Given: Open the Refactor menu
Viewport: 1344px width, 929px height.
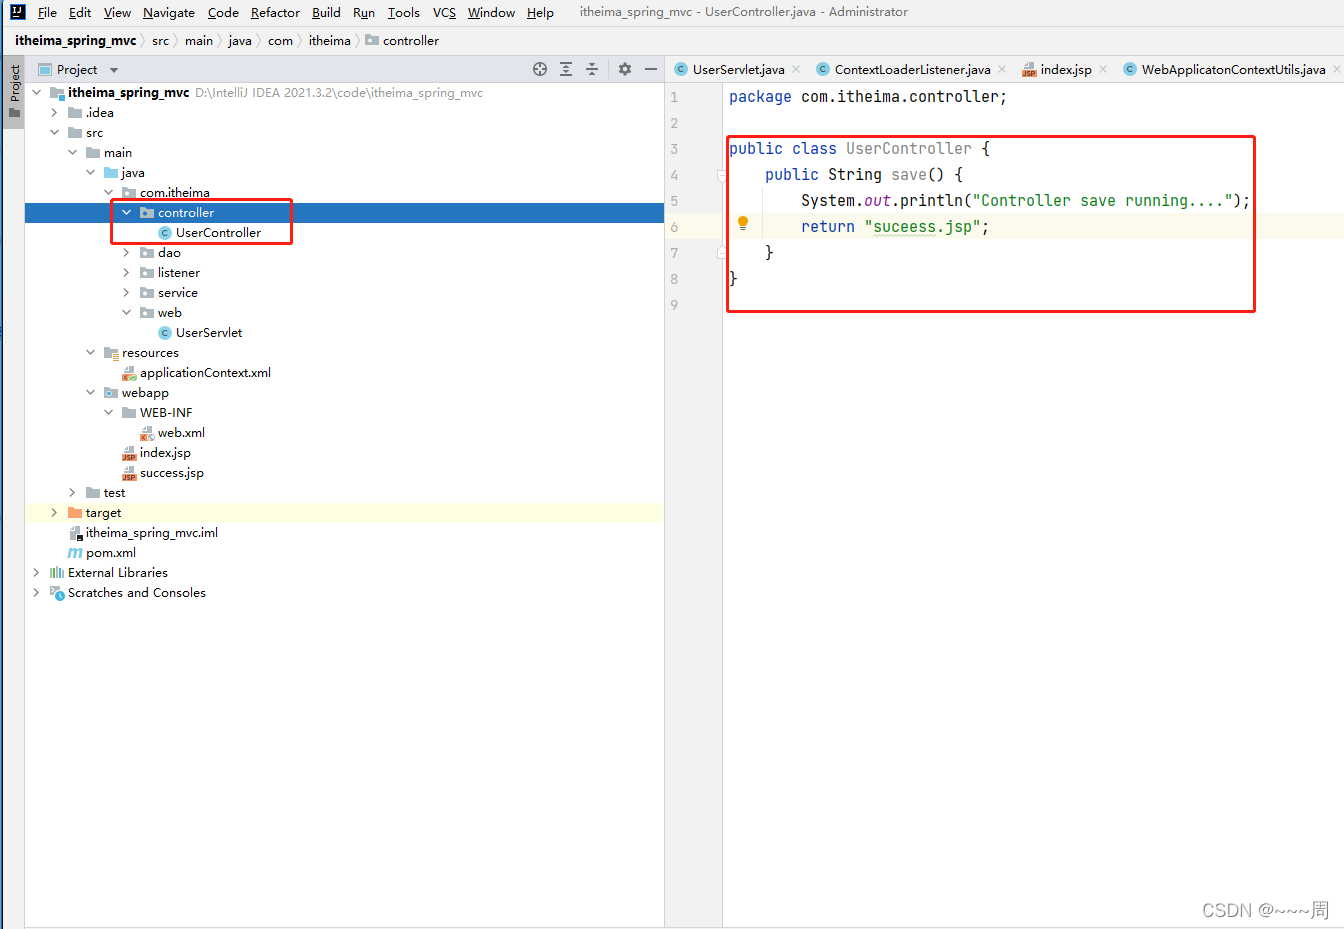Looking at the screenshot, I should coord(275,13).
